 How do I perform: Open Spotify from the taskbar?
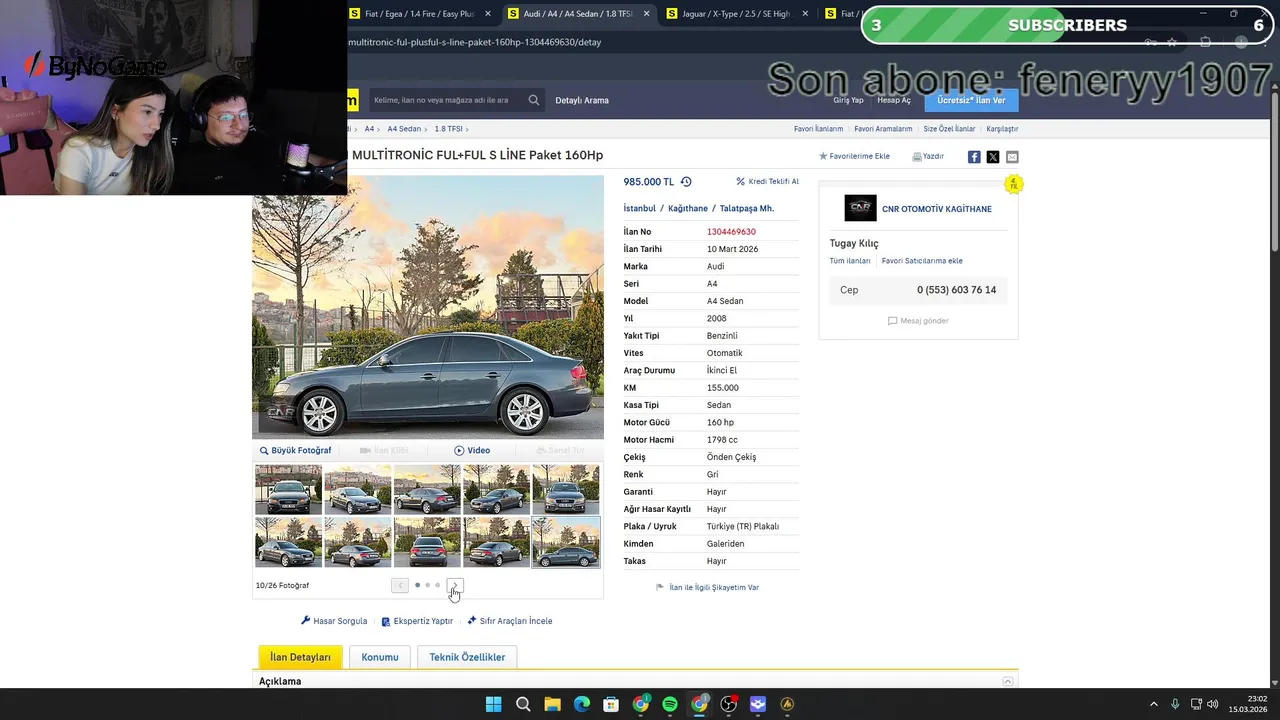pyautogui.click(x=670, y=704)
